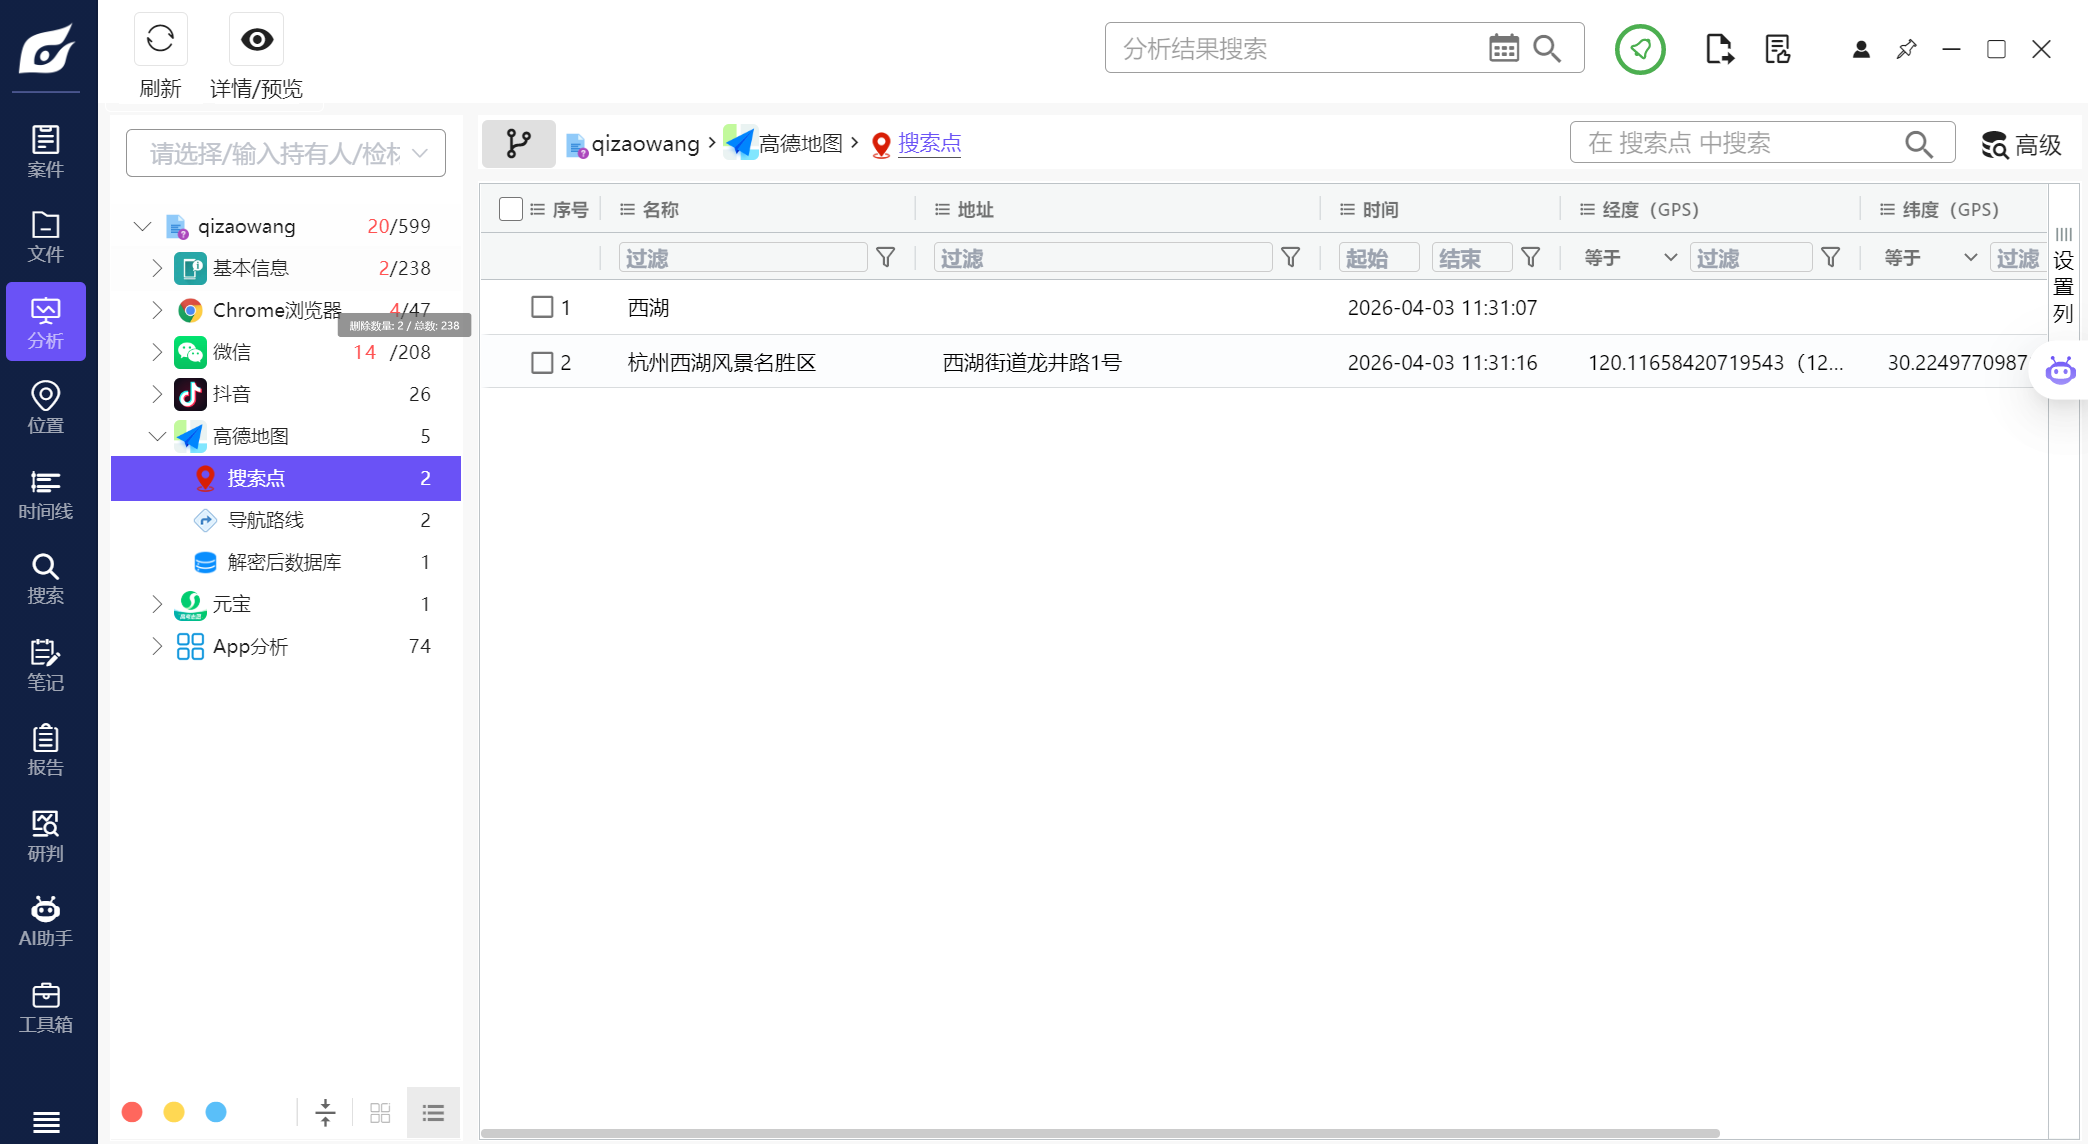Image resolution: width=2088 pixels, height=1144 pixels.
Task: Click filter funnel icon for 地址 column
Action: [1291, 258]
